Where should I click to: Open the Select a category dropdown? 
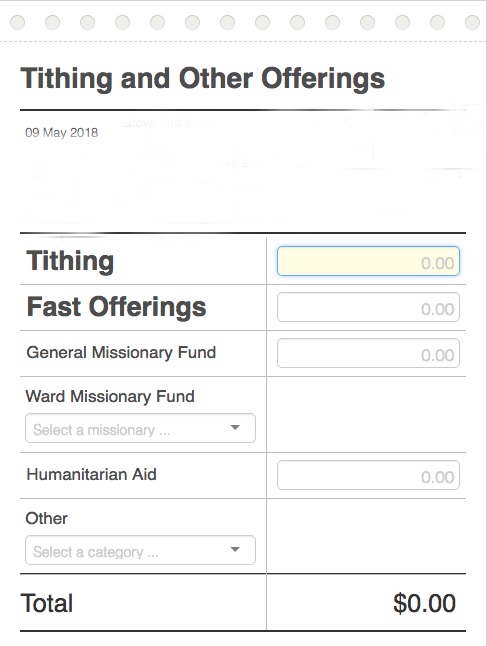tap(140, 550)
